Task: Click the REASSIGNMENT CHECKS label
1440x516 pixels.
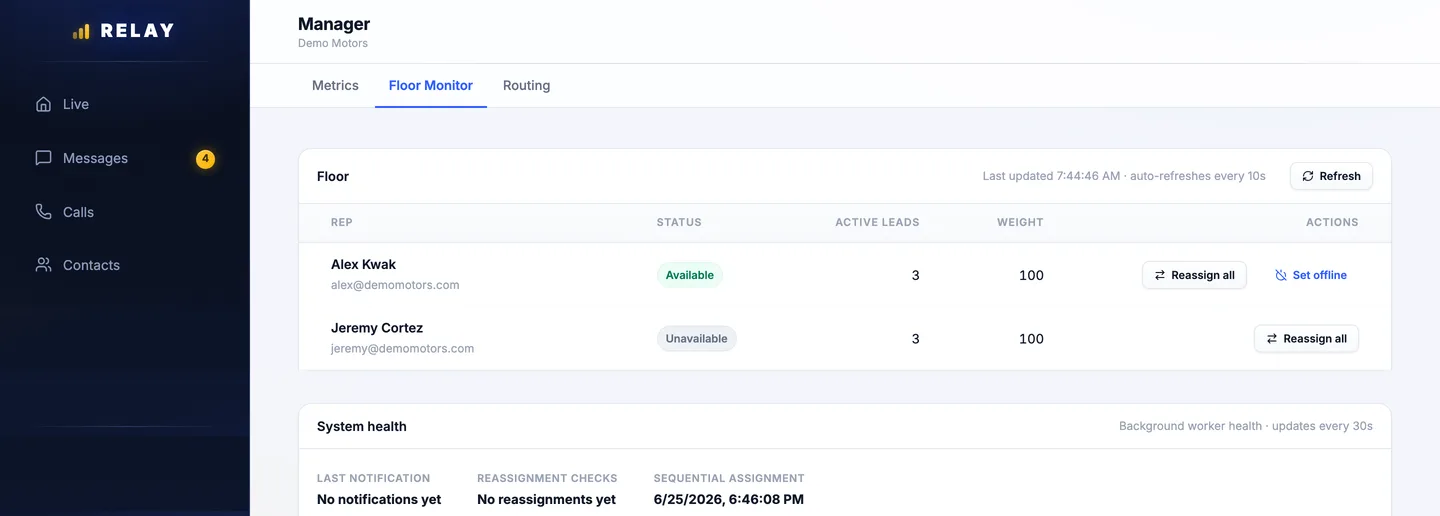Action: (547, 478)
